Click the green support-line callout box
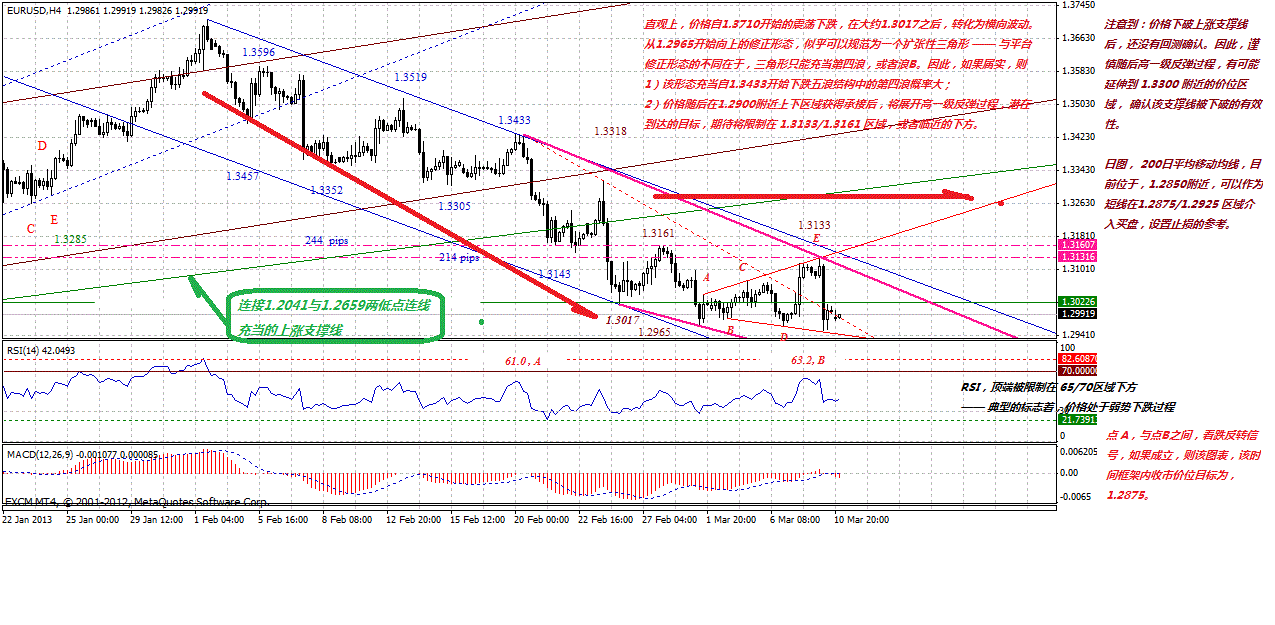Viewport: 1275px width, 625px height. (x=334, y=318)
